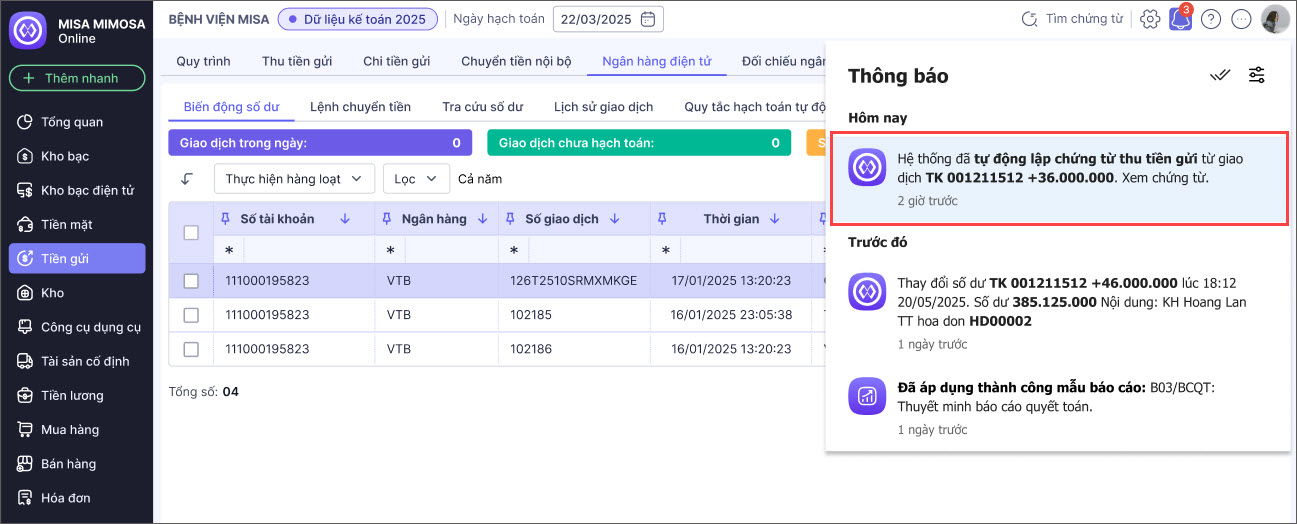Open the notification bell icon

point(1180,19)
